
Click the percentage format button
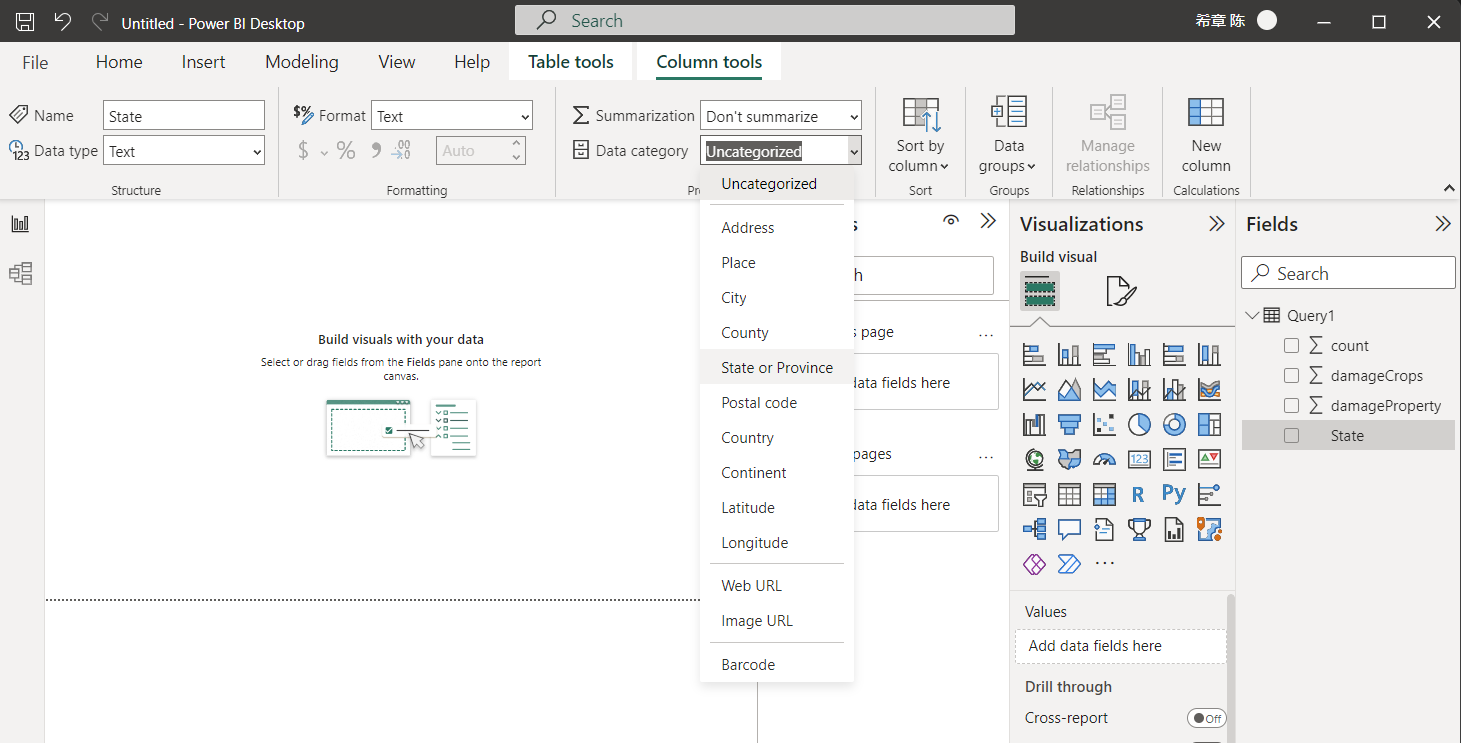click(x=346, y=151)
